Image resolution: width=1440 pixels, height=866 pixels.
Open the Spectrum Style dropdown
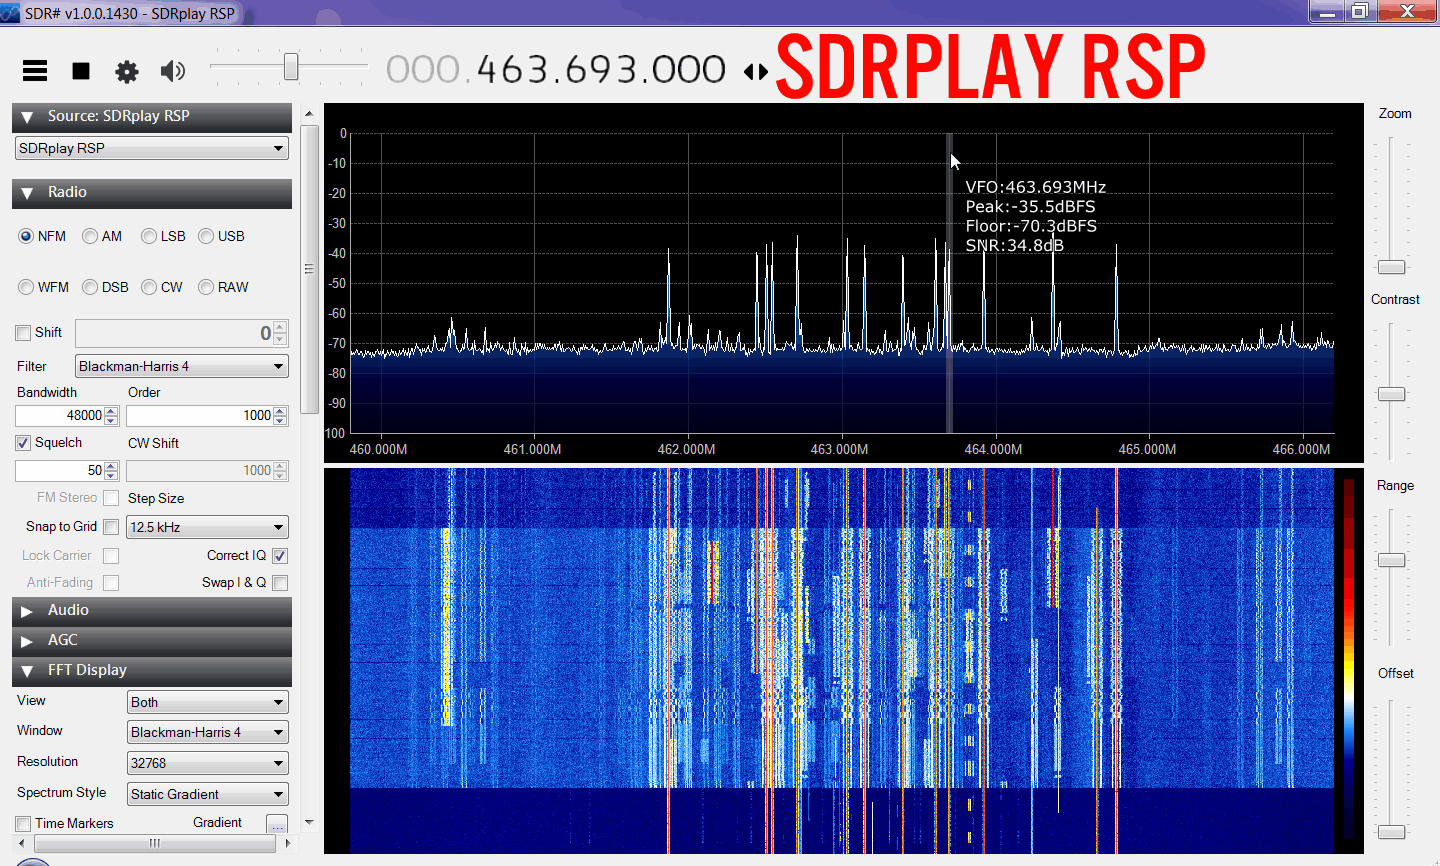point(207,794)
